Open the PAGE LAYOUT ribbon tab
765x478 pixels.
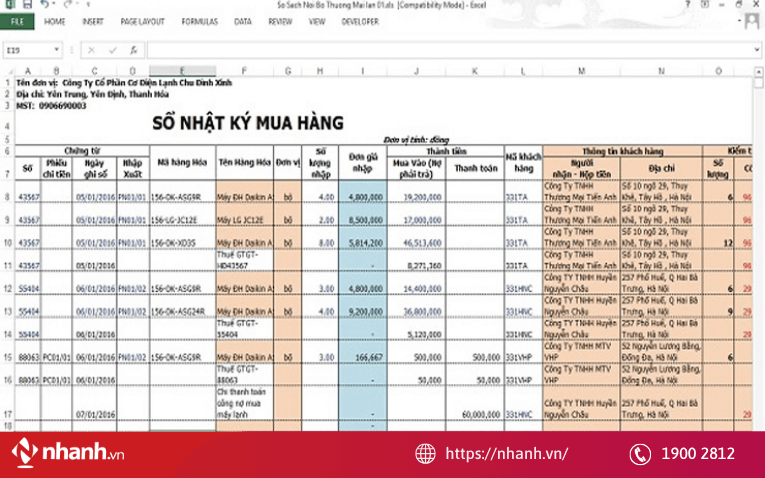[x=142, y=22]
